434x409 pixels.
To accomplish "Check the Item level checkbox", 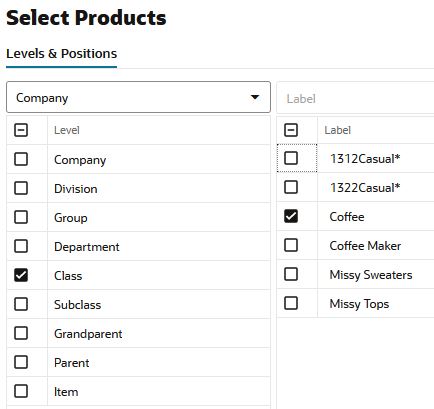I will [21, 391].
